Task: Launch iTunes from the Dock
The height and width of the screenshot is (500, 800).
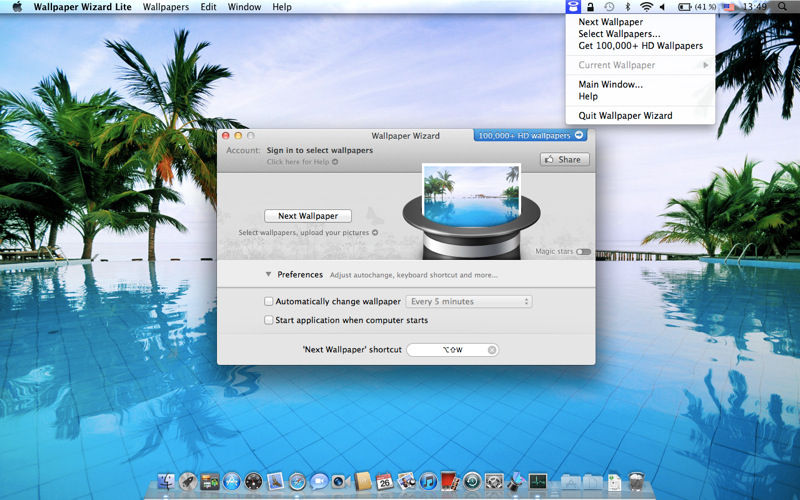Action: click(428, 481)
